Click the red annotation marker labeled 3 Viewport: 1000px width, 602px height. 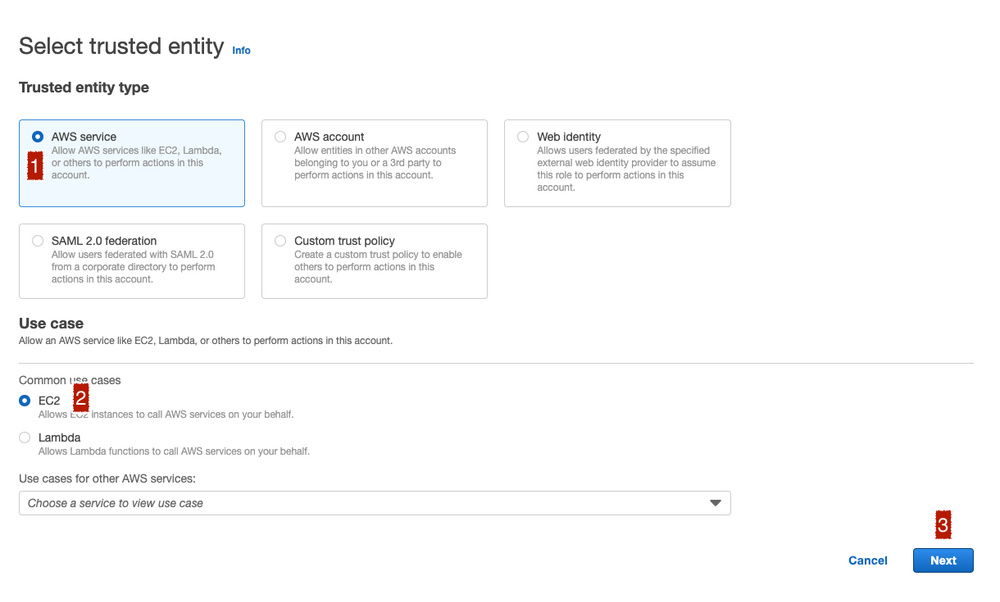click(x=941, y=525)
